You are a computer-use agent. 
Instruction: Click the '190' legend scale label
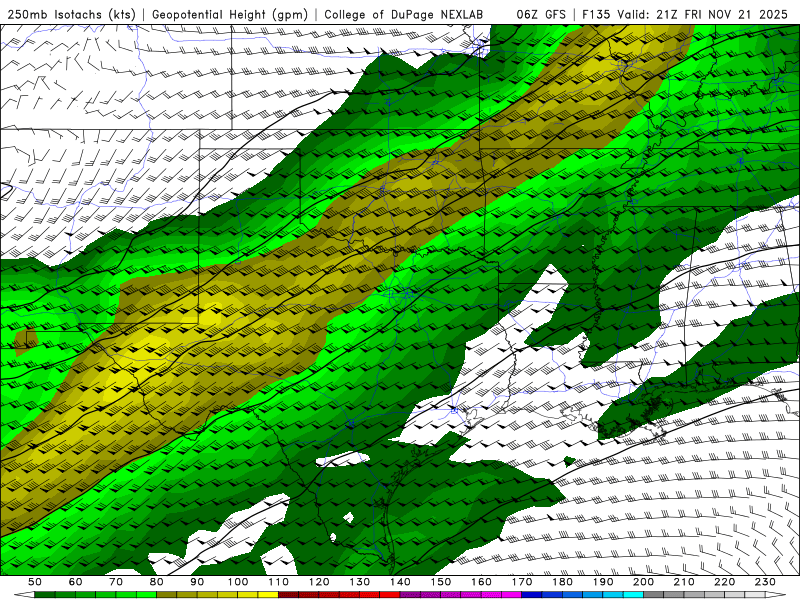pyautogui.click(x=603, y=582)
